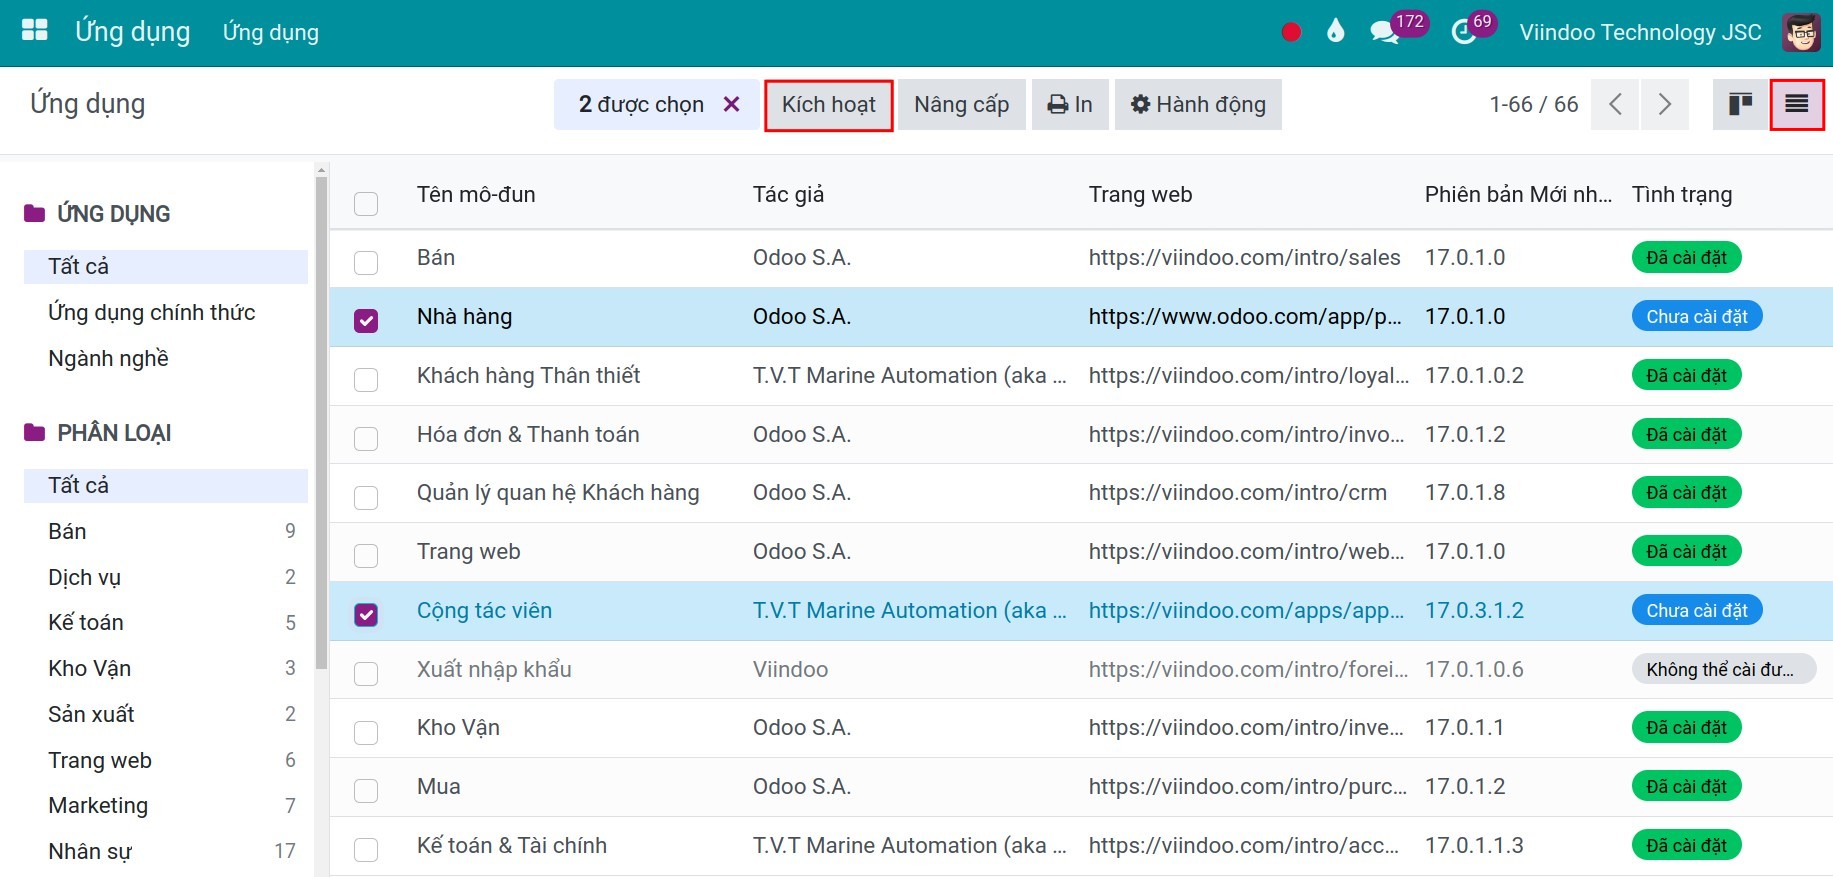Click the Ứng dụng app title in navbar
Screen dimensions: 1833x877
coord(132,31)
